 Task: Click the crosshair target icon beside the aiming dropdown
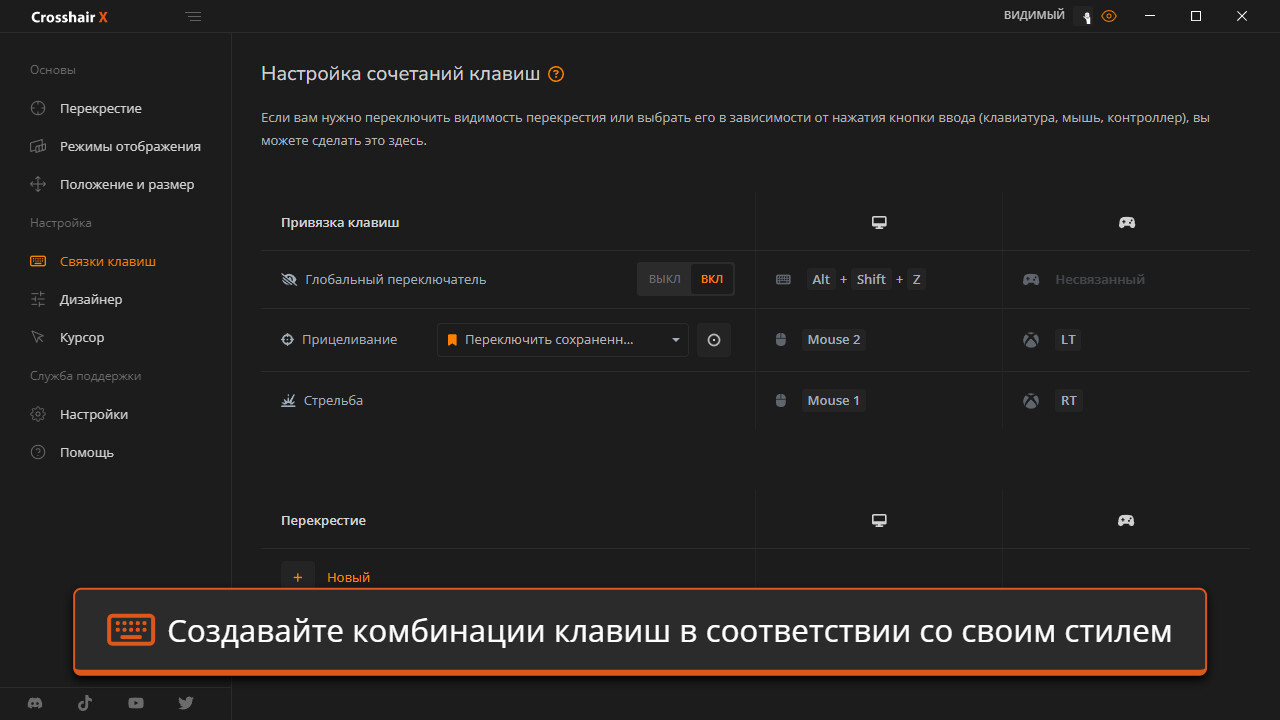pos(714,339)
